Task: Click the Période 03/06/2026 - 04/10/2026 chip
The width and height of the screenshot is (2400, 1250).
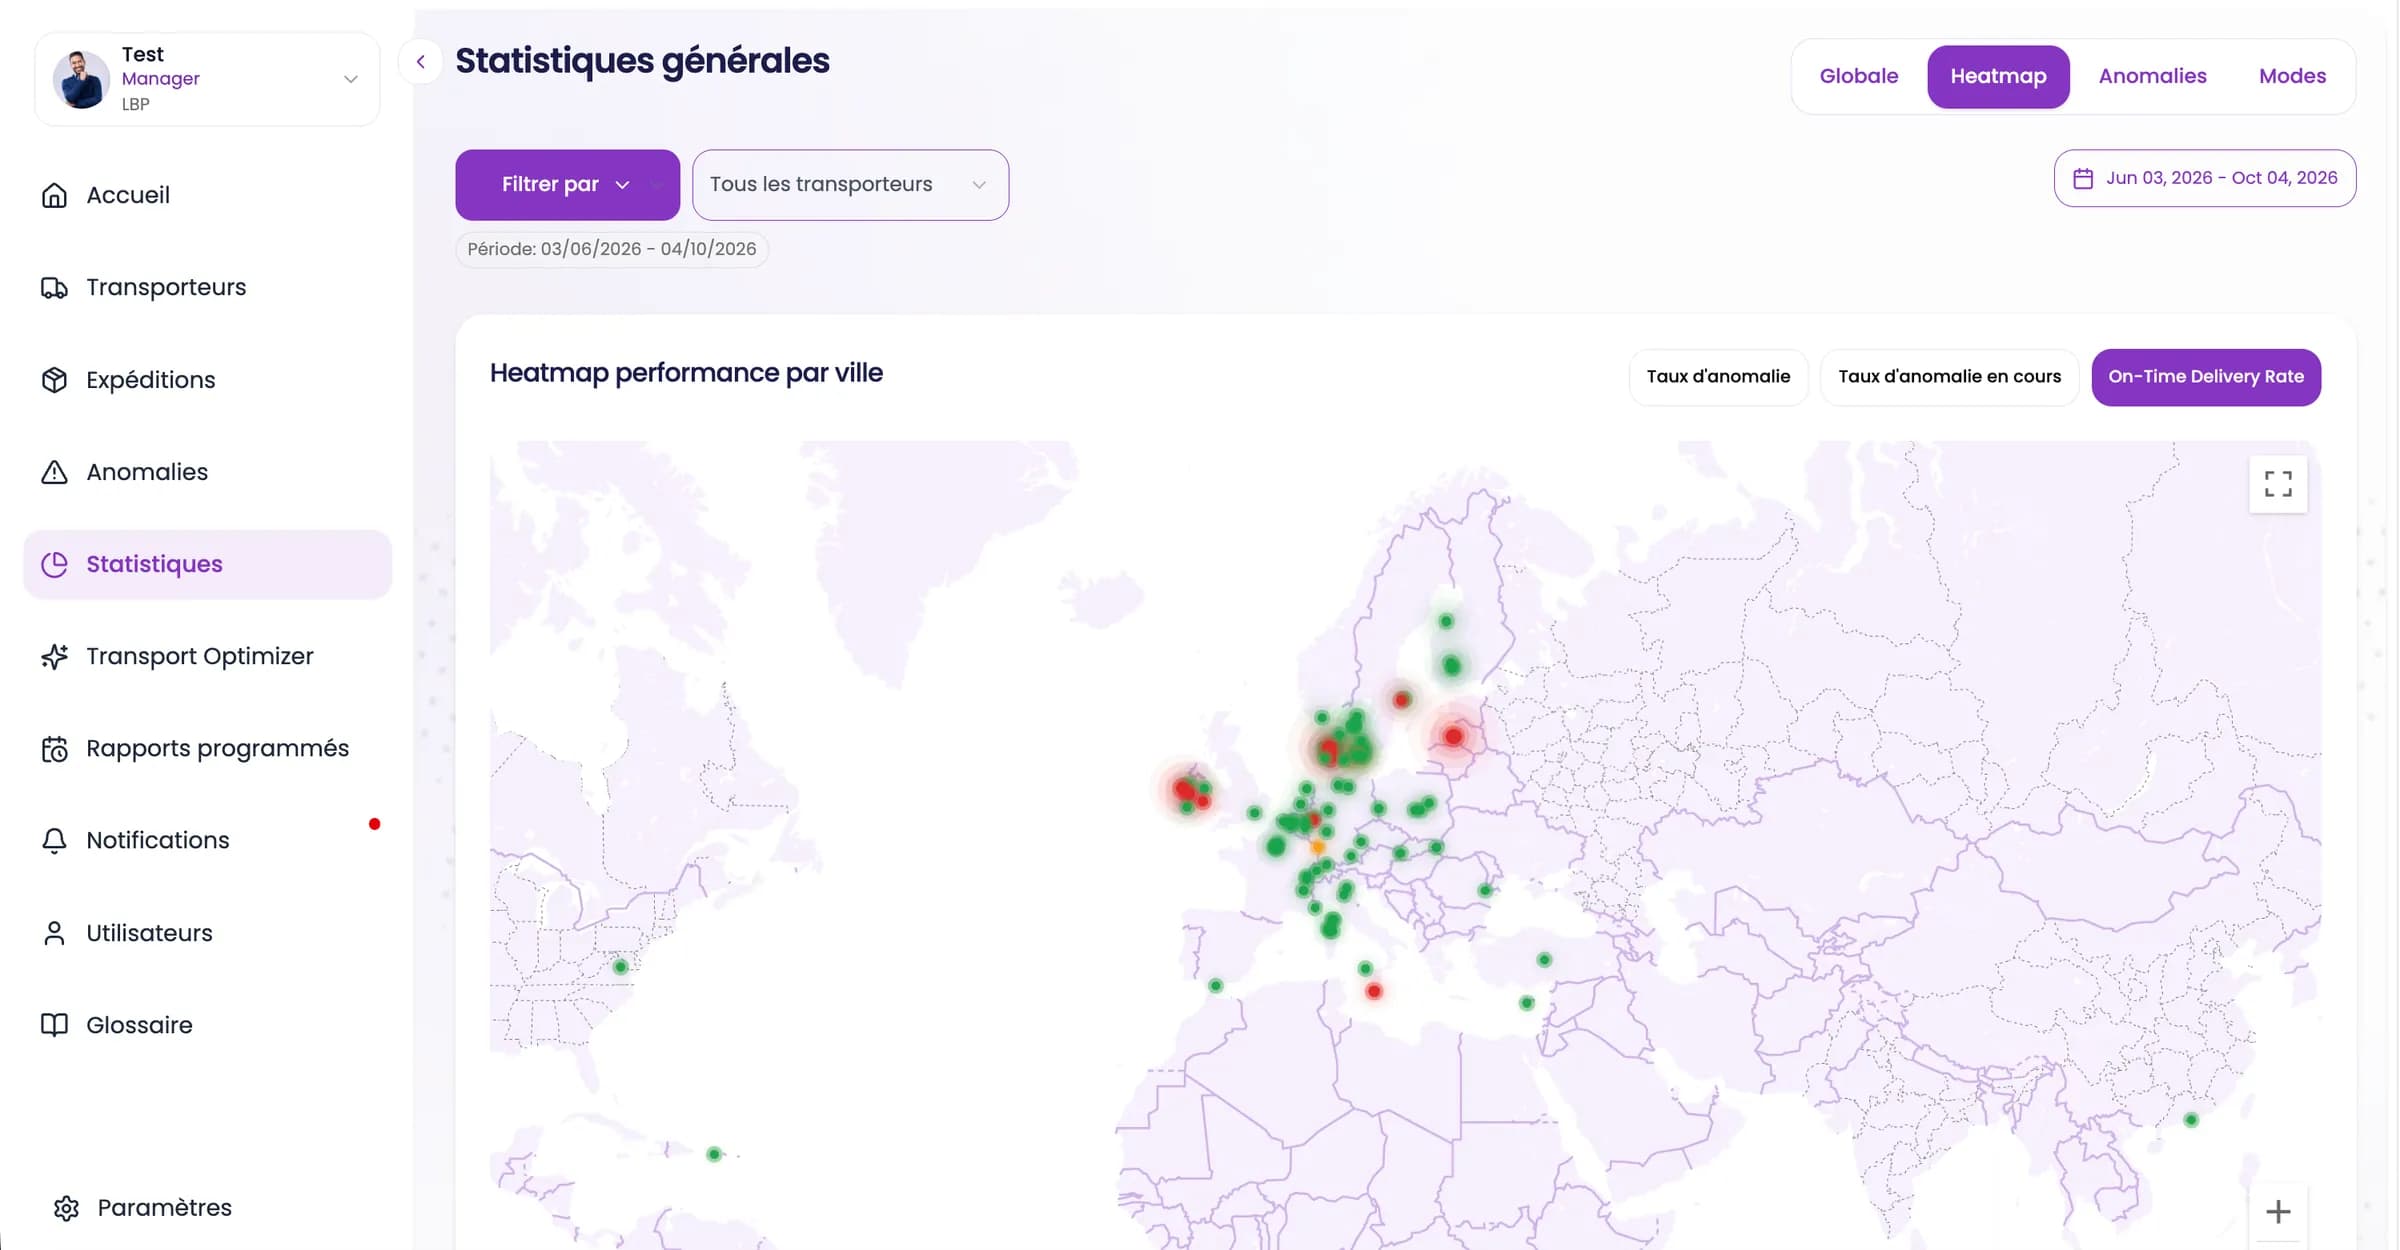Action: tap(612, 249)
